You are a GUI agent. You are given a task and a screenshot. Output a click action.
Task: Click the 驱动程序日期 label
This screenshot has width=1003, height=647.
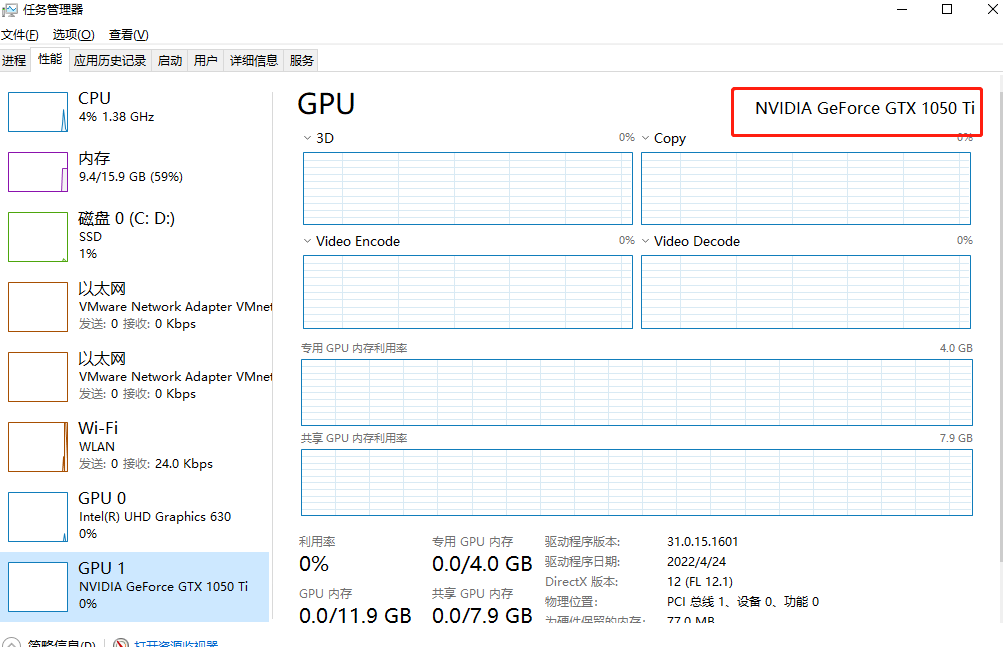coord(582,562)
